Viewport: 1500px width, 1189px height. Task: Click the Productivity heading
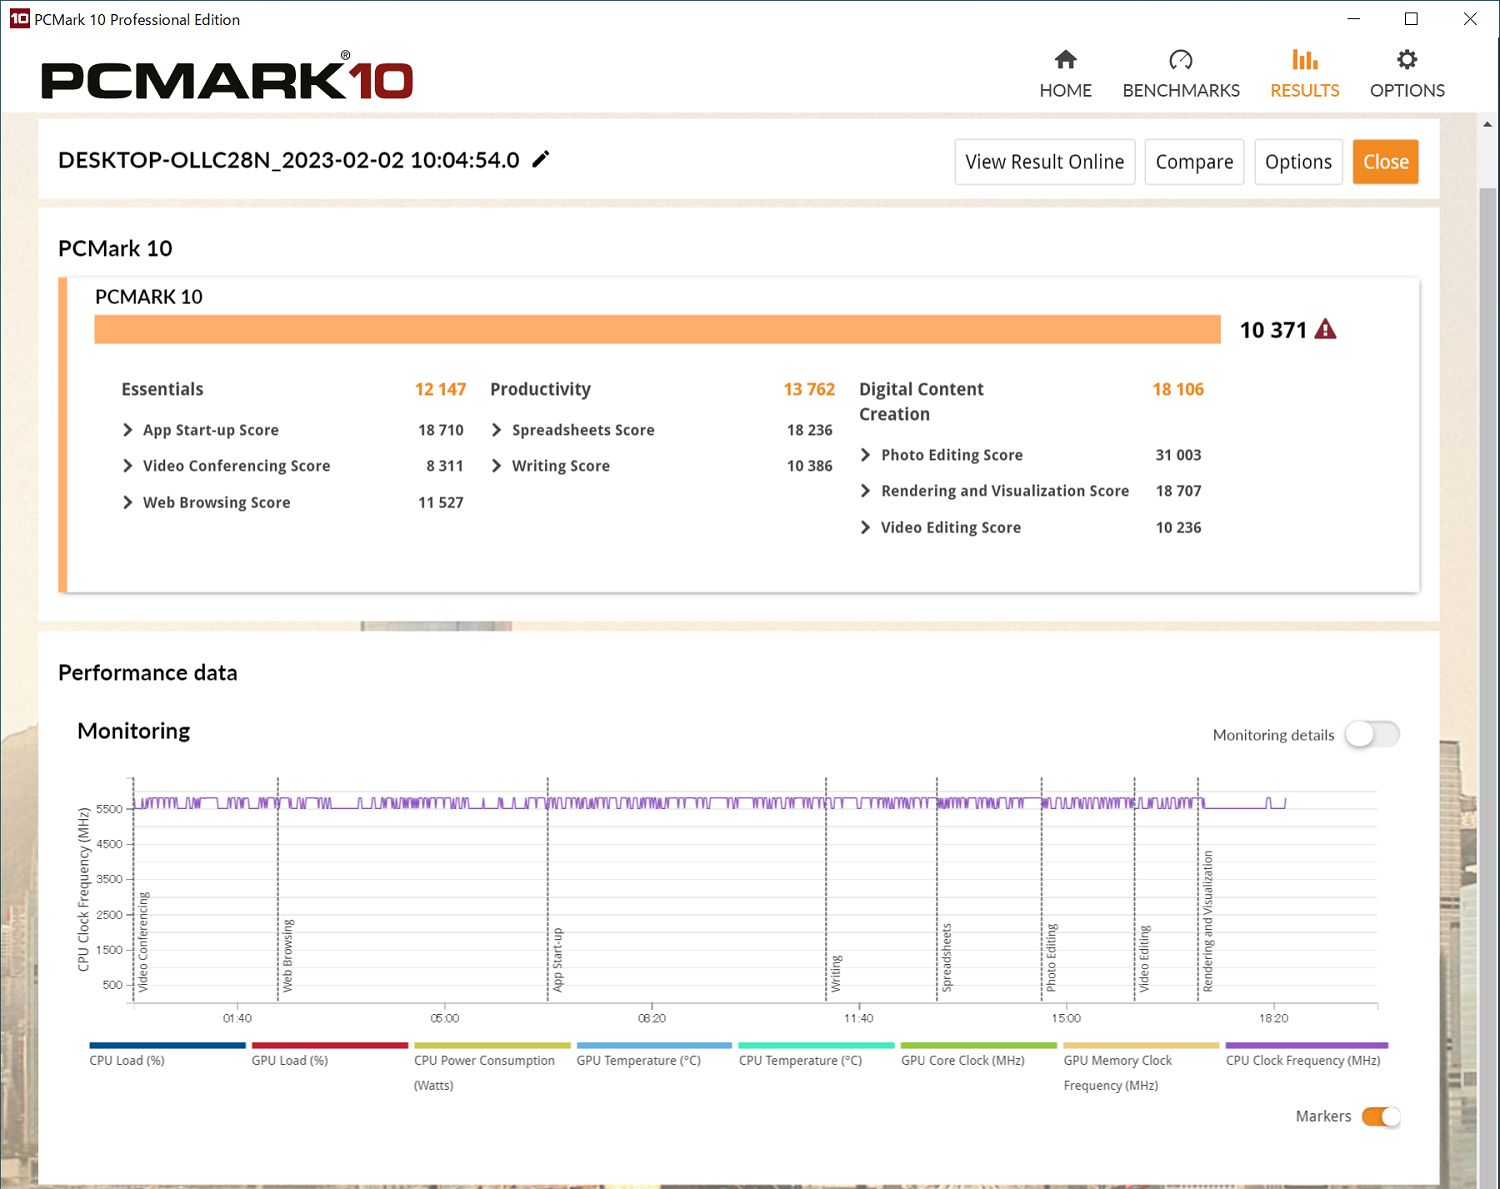point(540,389)
